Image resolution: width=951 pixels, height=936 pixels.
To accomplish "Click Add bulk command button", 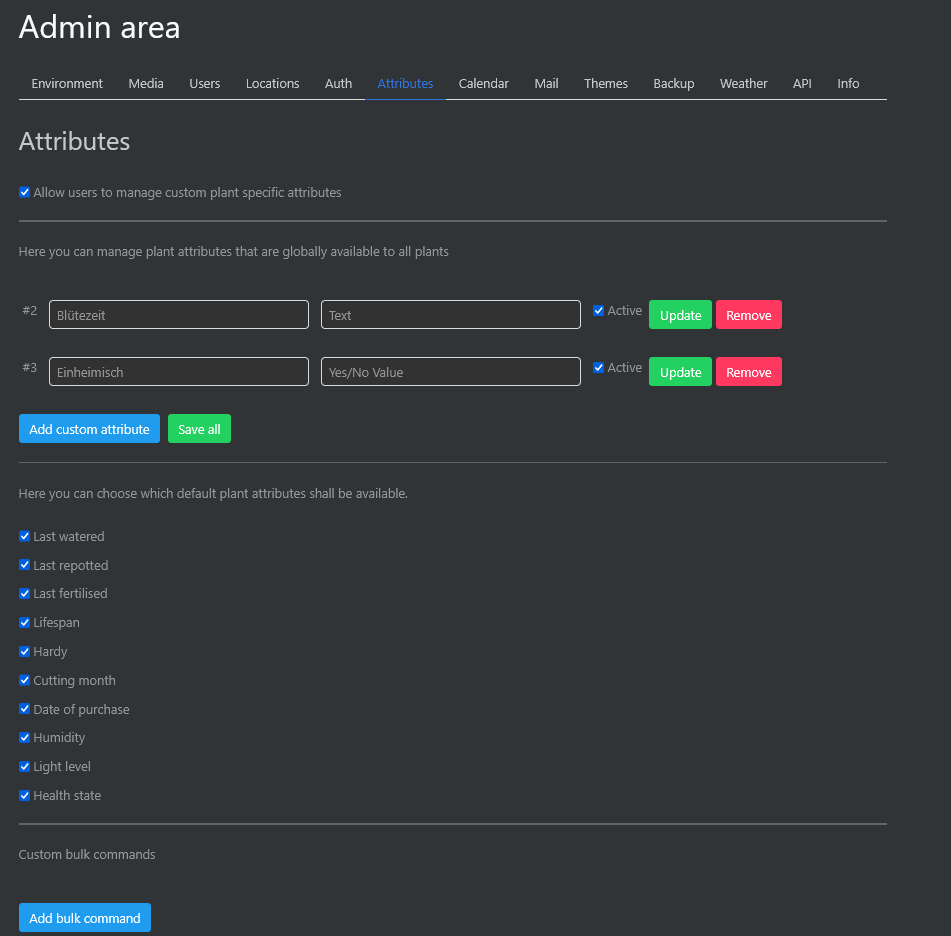I will 85,918.
